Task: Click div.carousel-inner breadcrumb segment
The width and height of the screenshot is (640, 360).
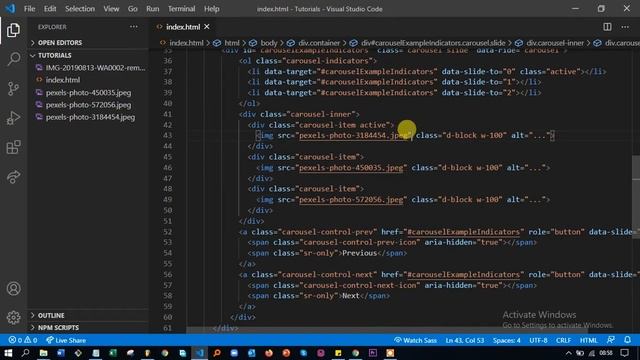Action: pyautogui.click(x=555, y=43)
